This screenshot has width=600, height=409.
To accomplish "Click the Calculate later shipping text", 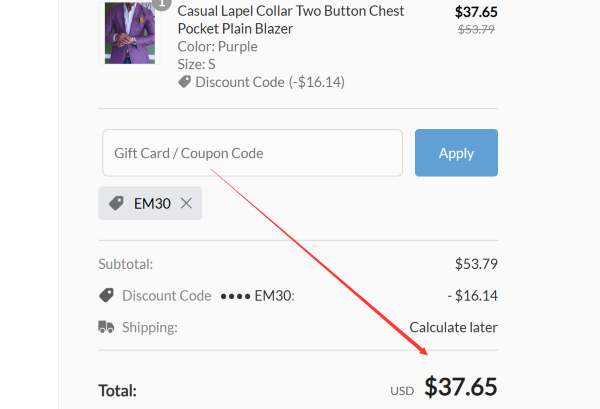I will tap(453, 327).
